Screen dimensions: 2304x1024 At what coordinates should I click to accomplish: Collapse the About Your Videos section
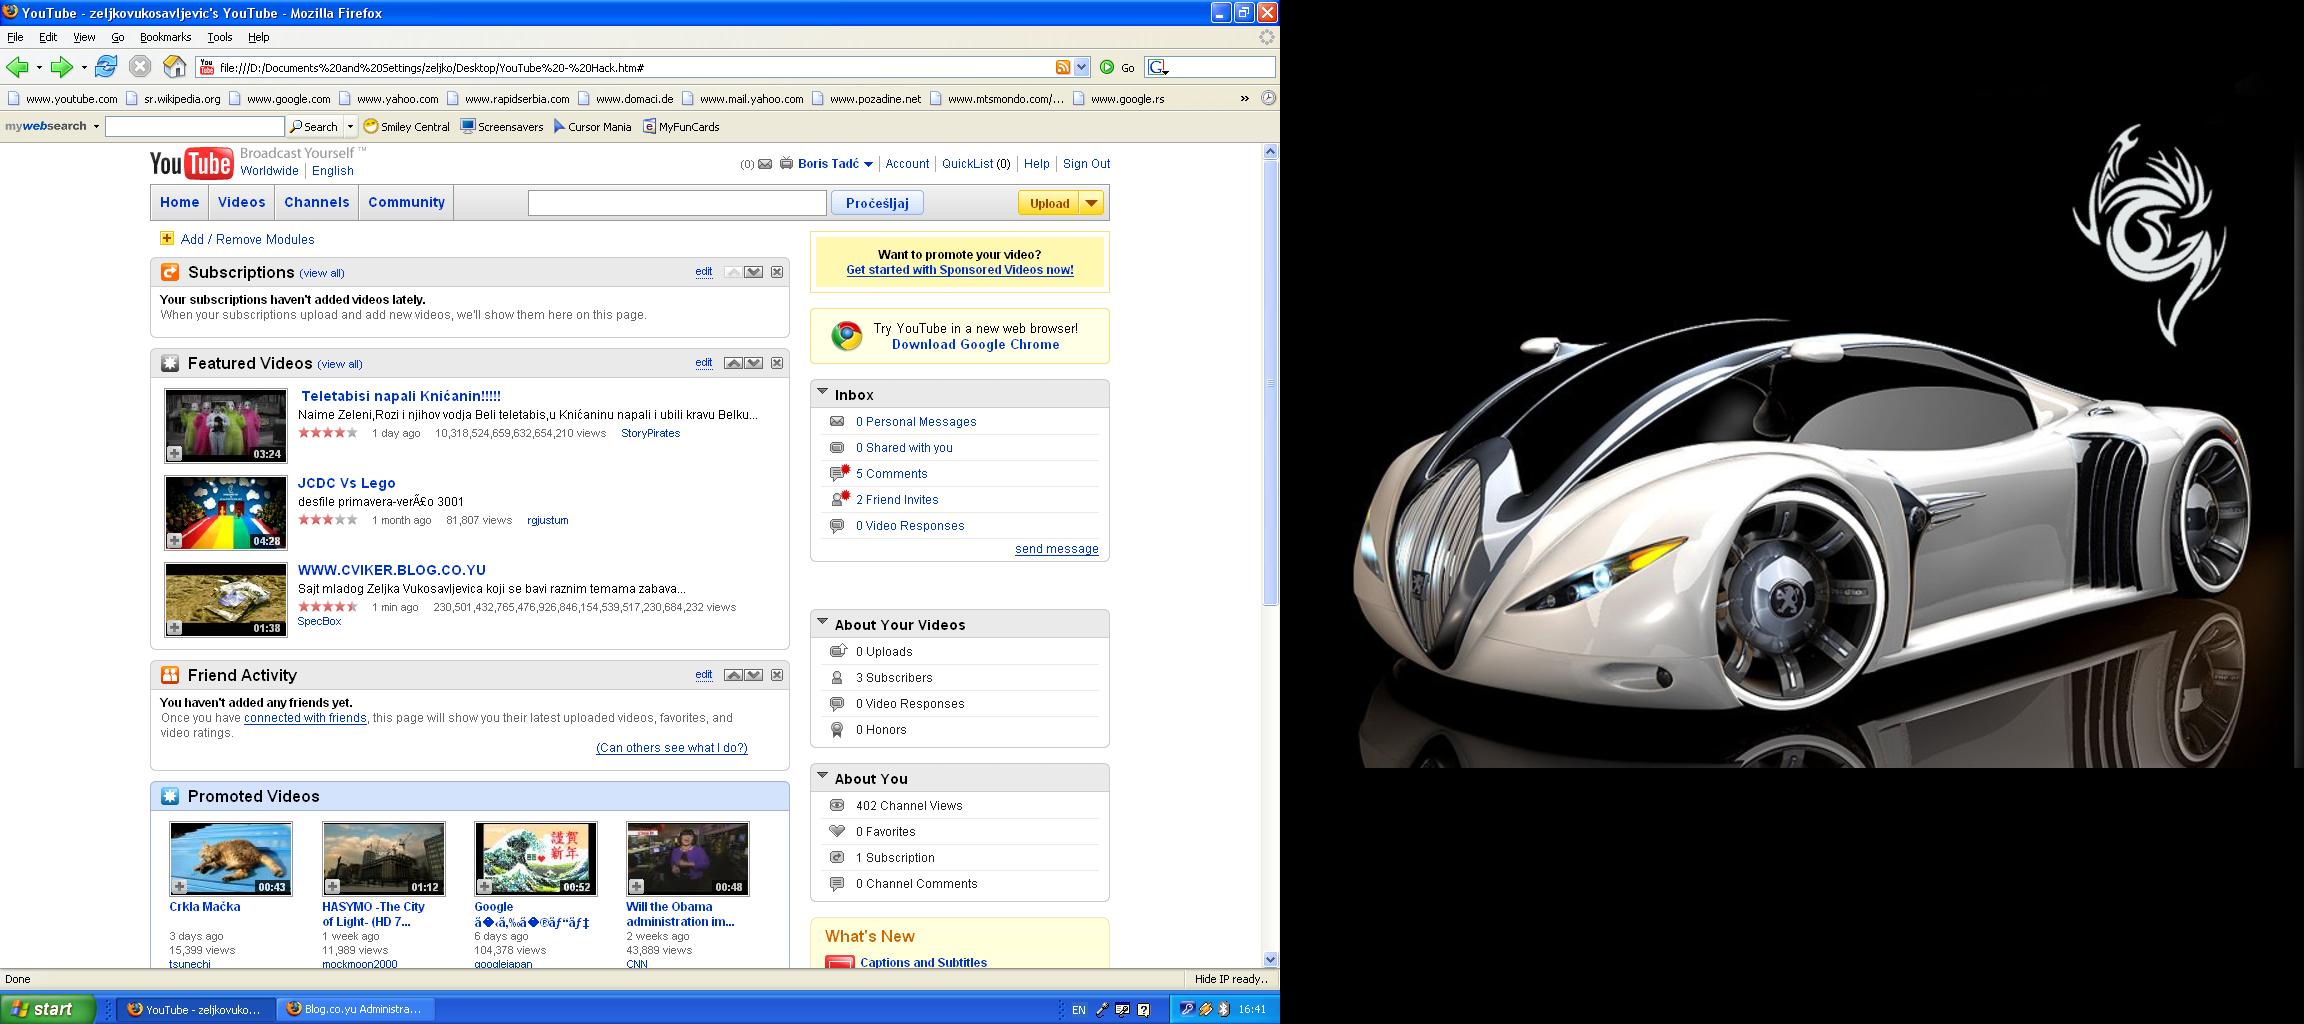822,623
